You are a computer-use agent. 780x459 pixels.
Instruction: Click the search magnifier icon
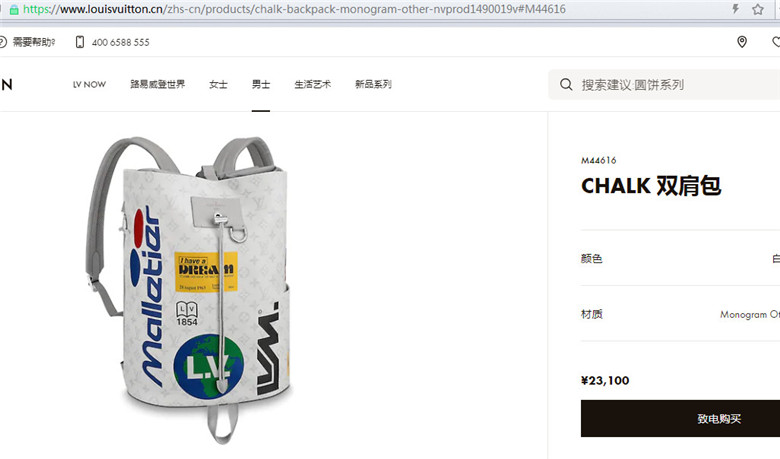coord(566,85)
